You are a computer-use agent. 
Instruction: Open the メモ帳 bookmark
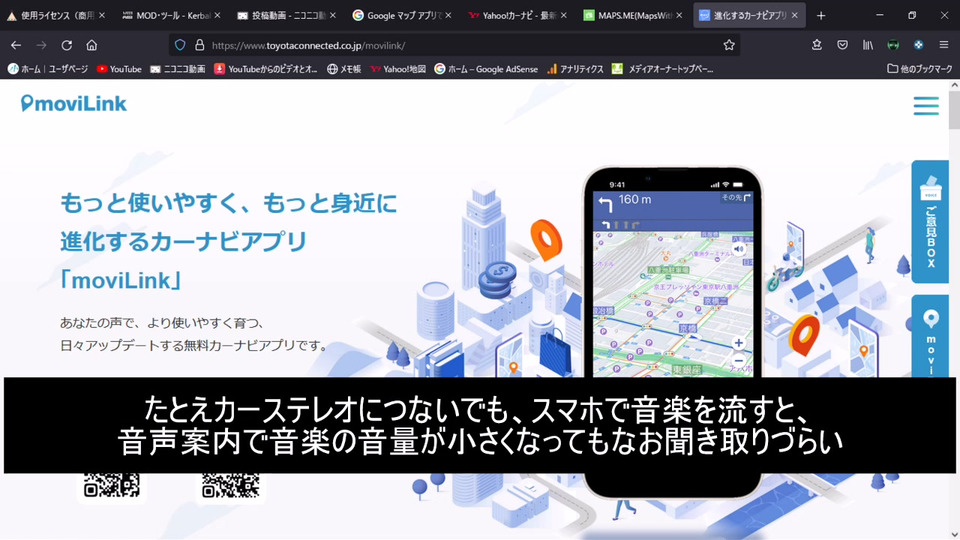tap(344, 69)
